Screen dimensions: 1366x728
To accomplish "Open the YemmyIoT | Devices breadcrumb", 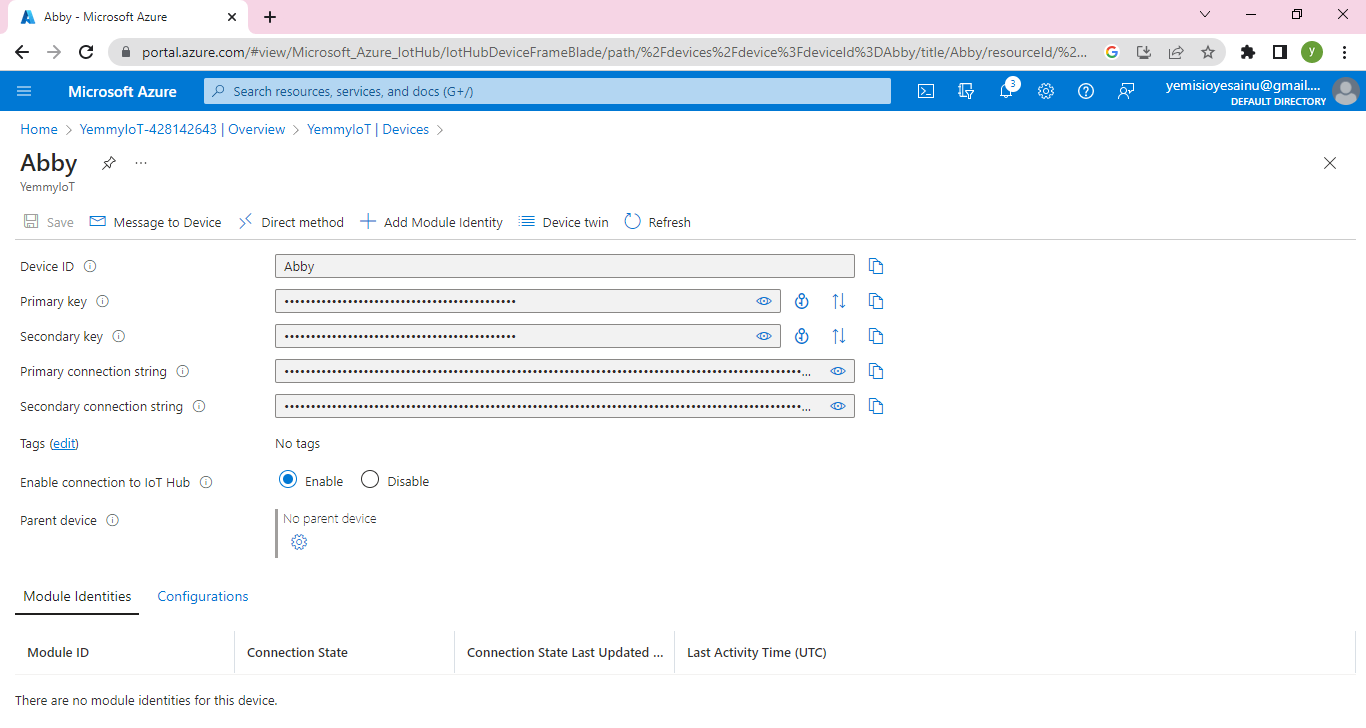I will [368, 129].
